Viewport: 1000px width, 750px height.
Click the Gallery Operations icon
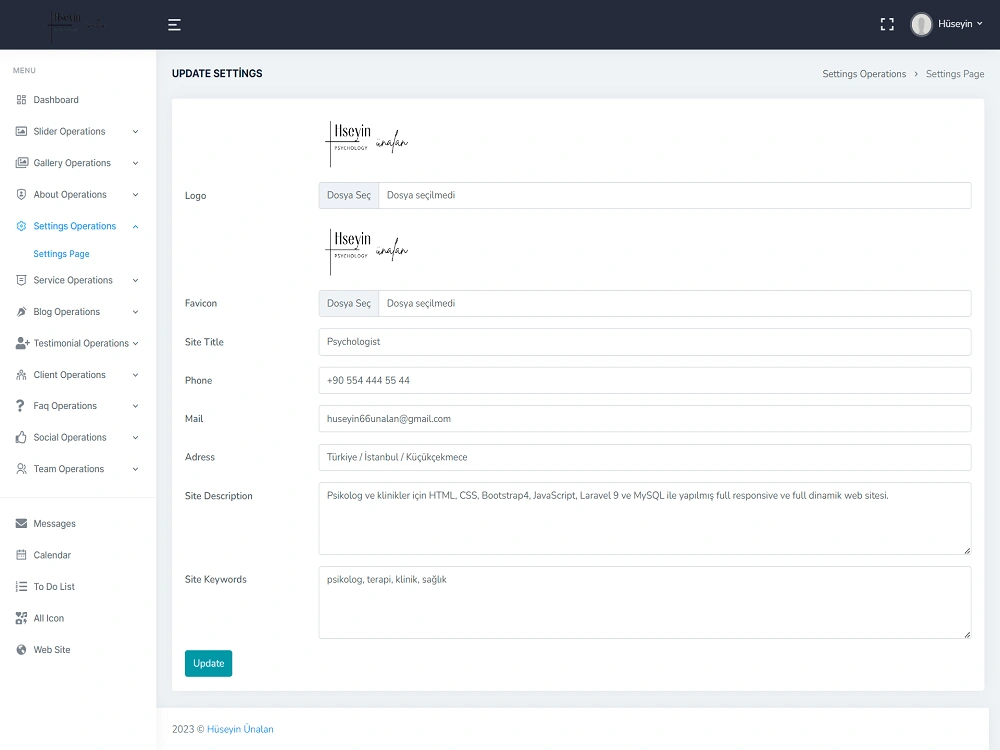click(x=21, y=163)
